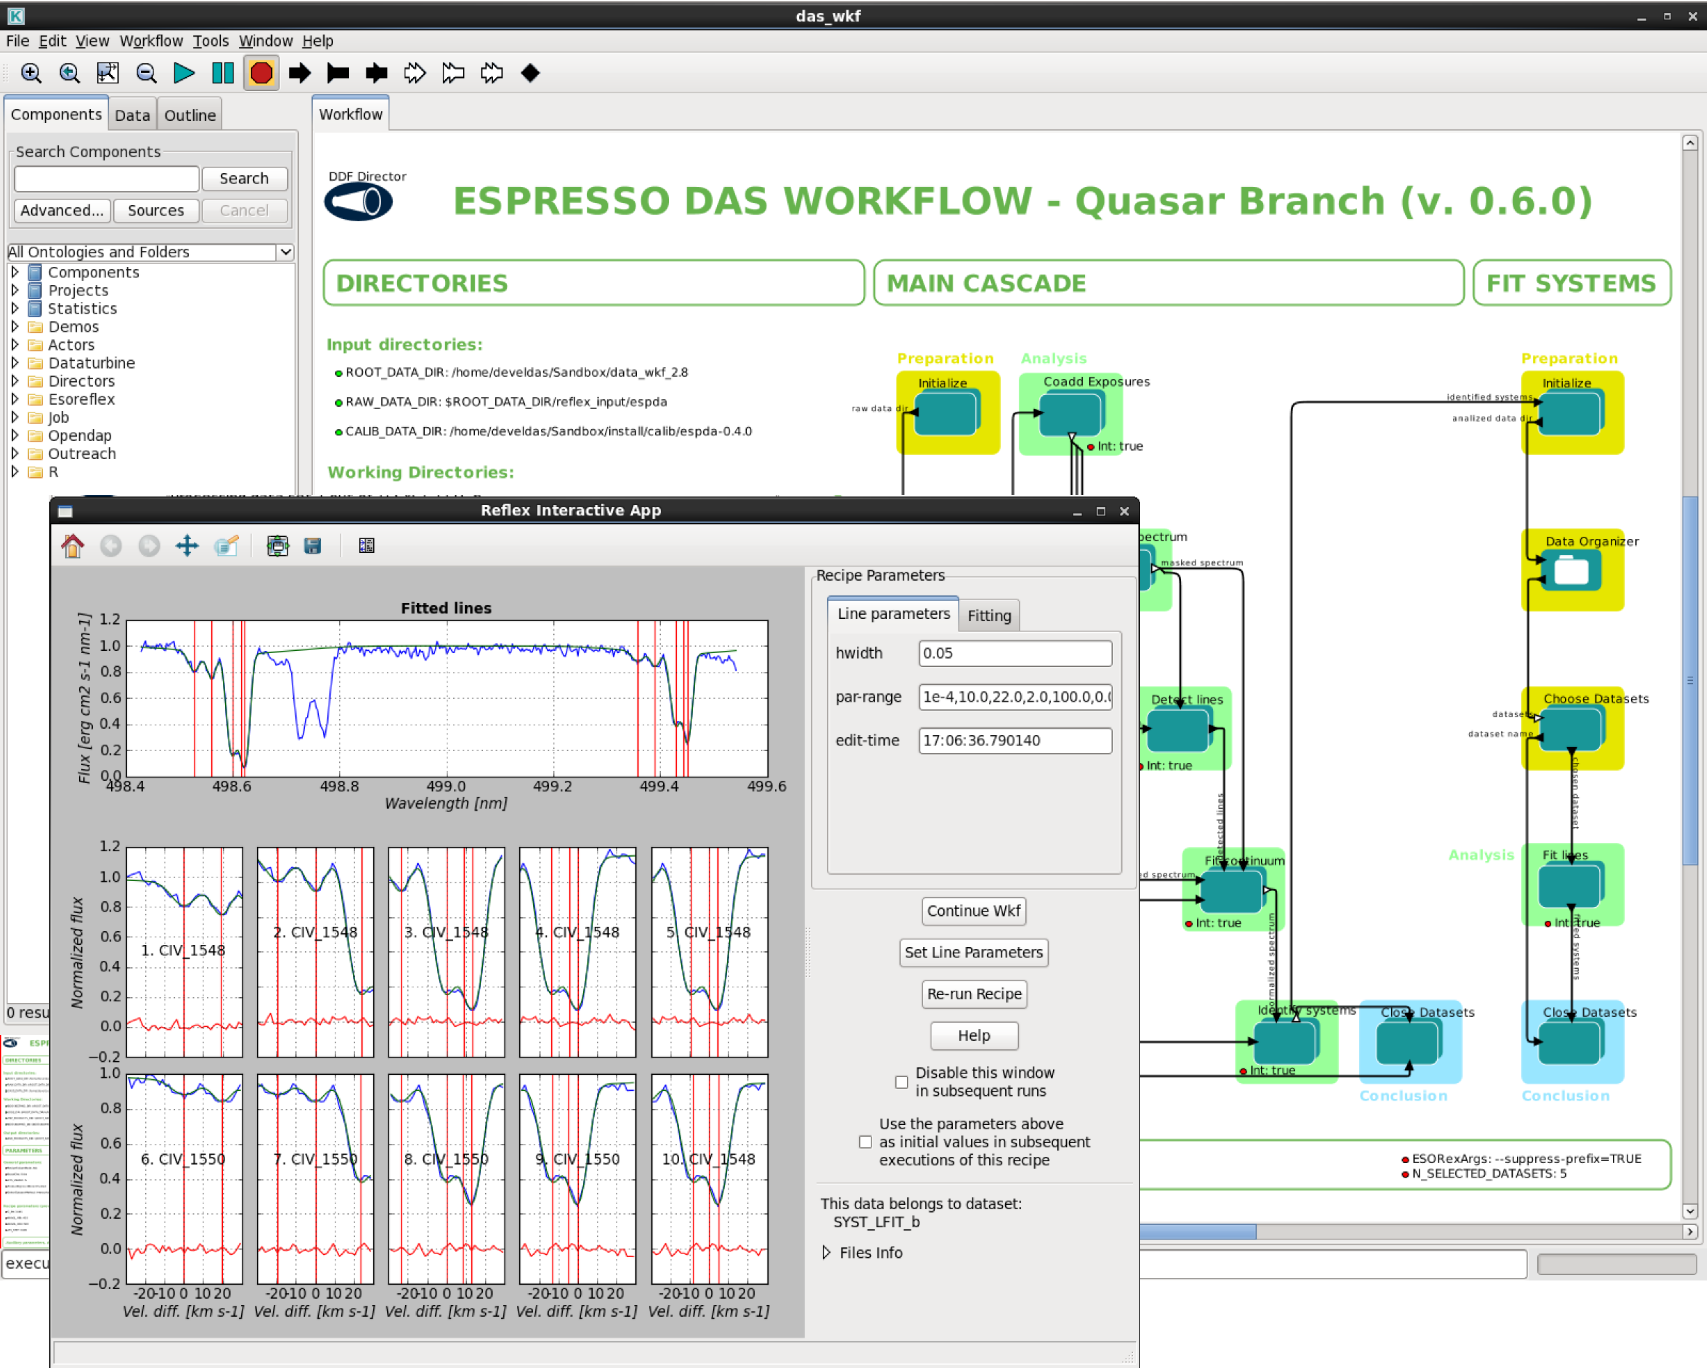Click the par-range input field
The height and width of the screenshot is (1370, 1708).
click(1015, 697)
